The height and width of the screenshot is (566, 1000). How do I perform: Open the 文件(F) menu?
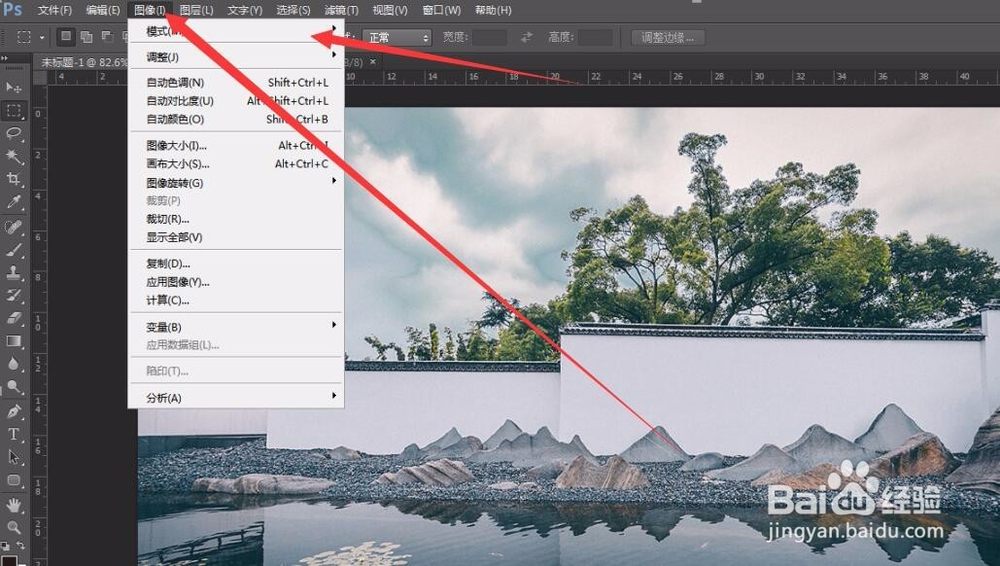click(x=54, y=10)
